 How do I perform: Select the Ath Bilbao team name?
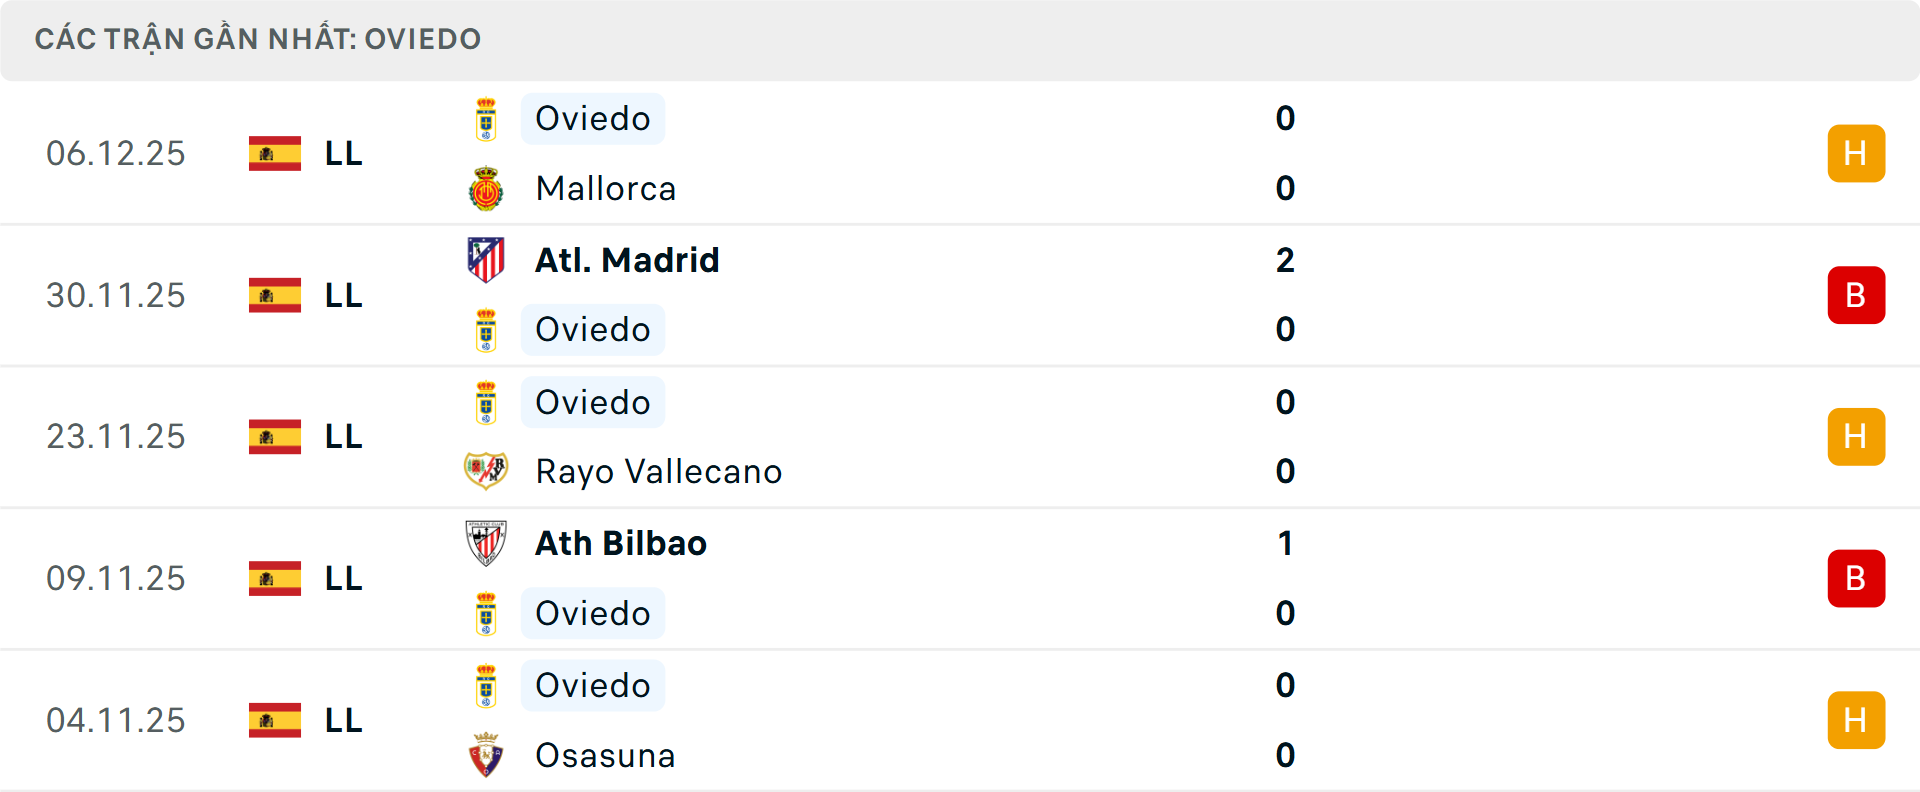coord(620,544)
